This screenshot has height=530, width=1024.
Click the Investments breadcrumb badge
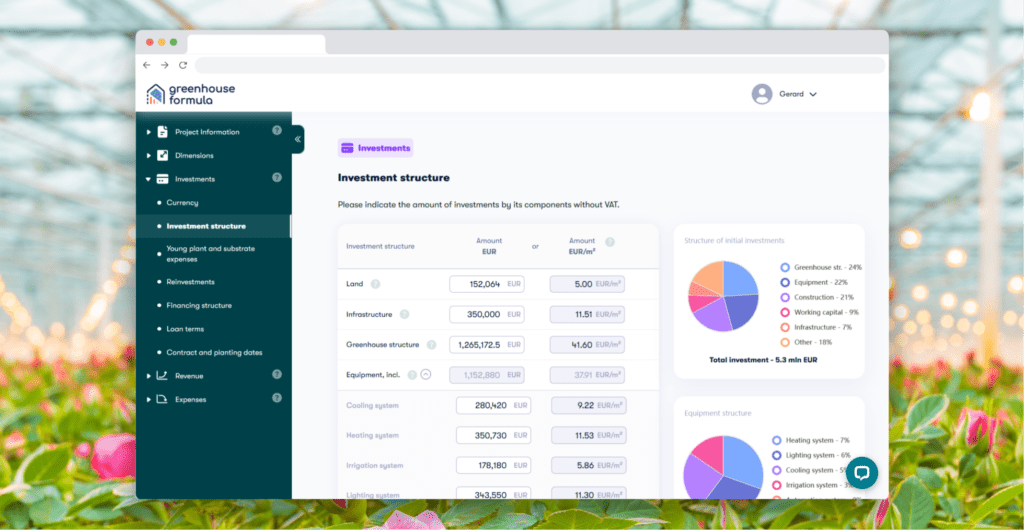(376, 148)
